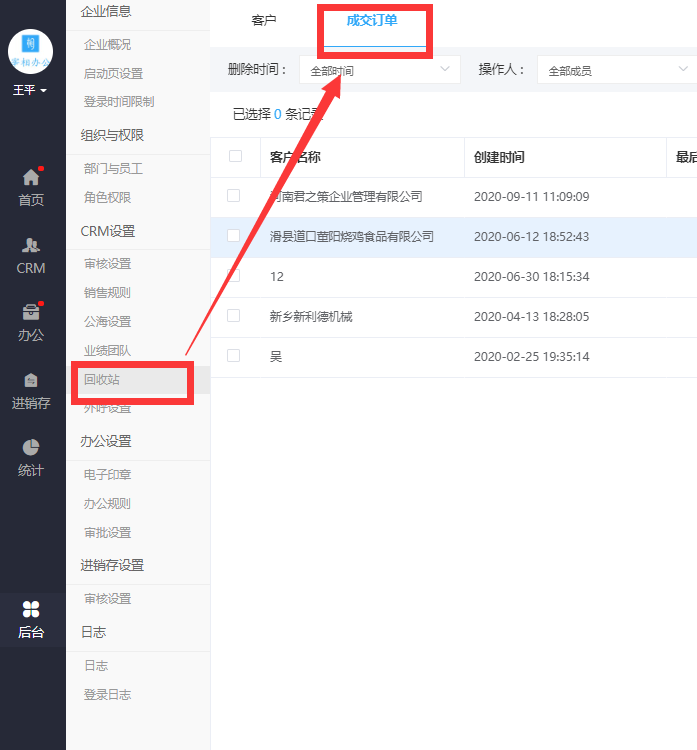Switch to the 成交订单 tab
Screen dimensions: 697x750
[x=372, y=21]
